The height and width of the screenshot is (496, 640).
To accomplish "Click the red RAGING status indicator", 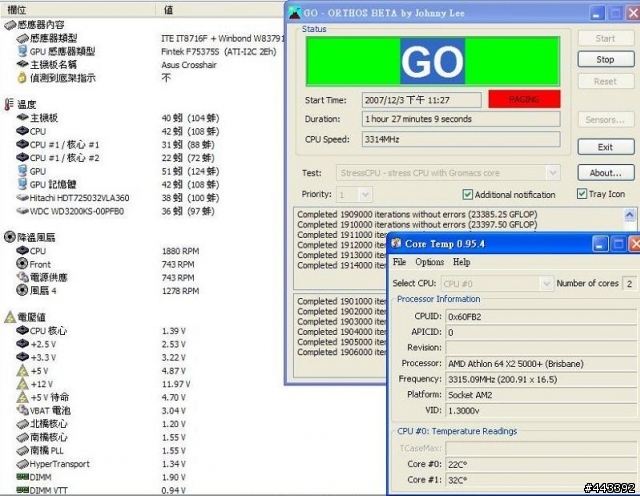I will [x=524, y=99].
